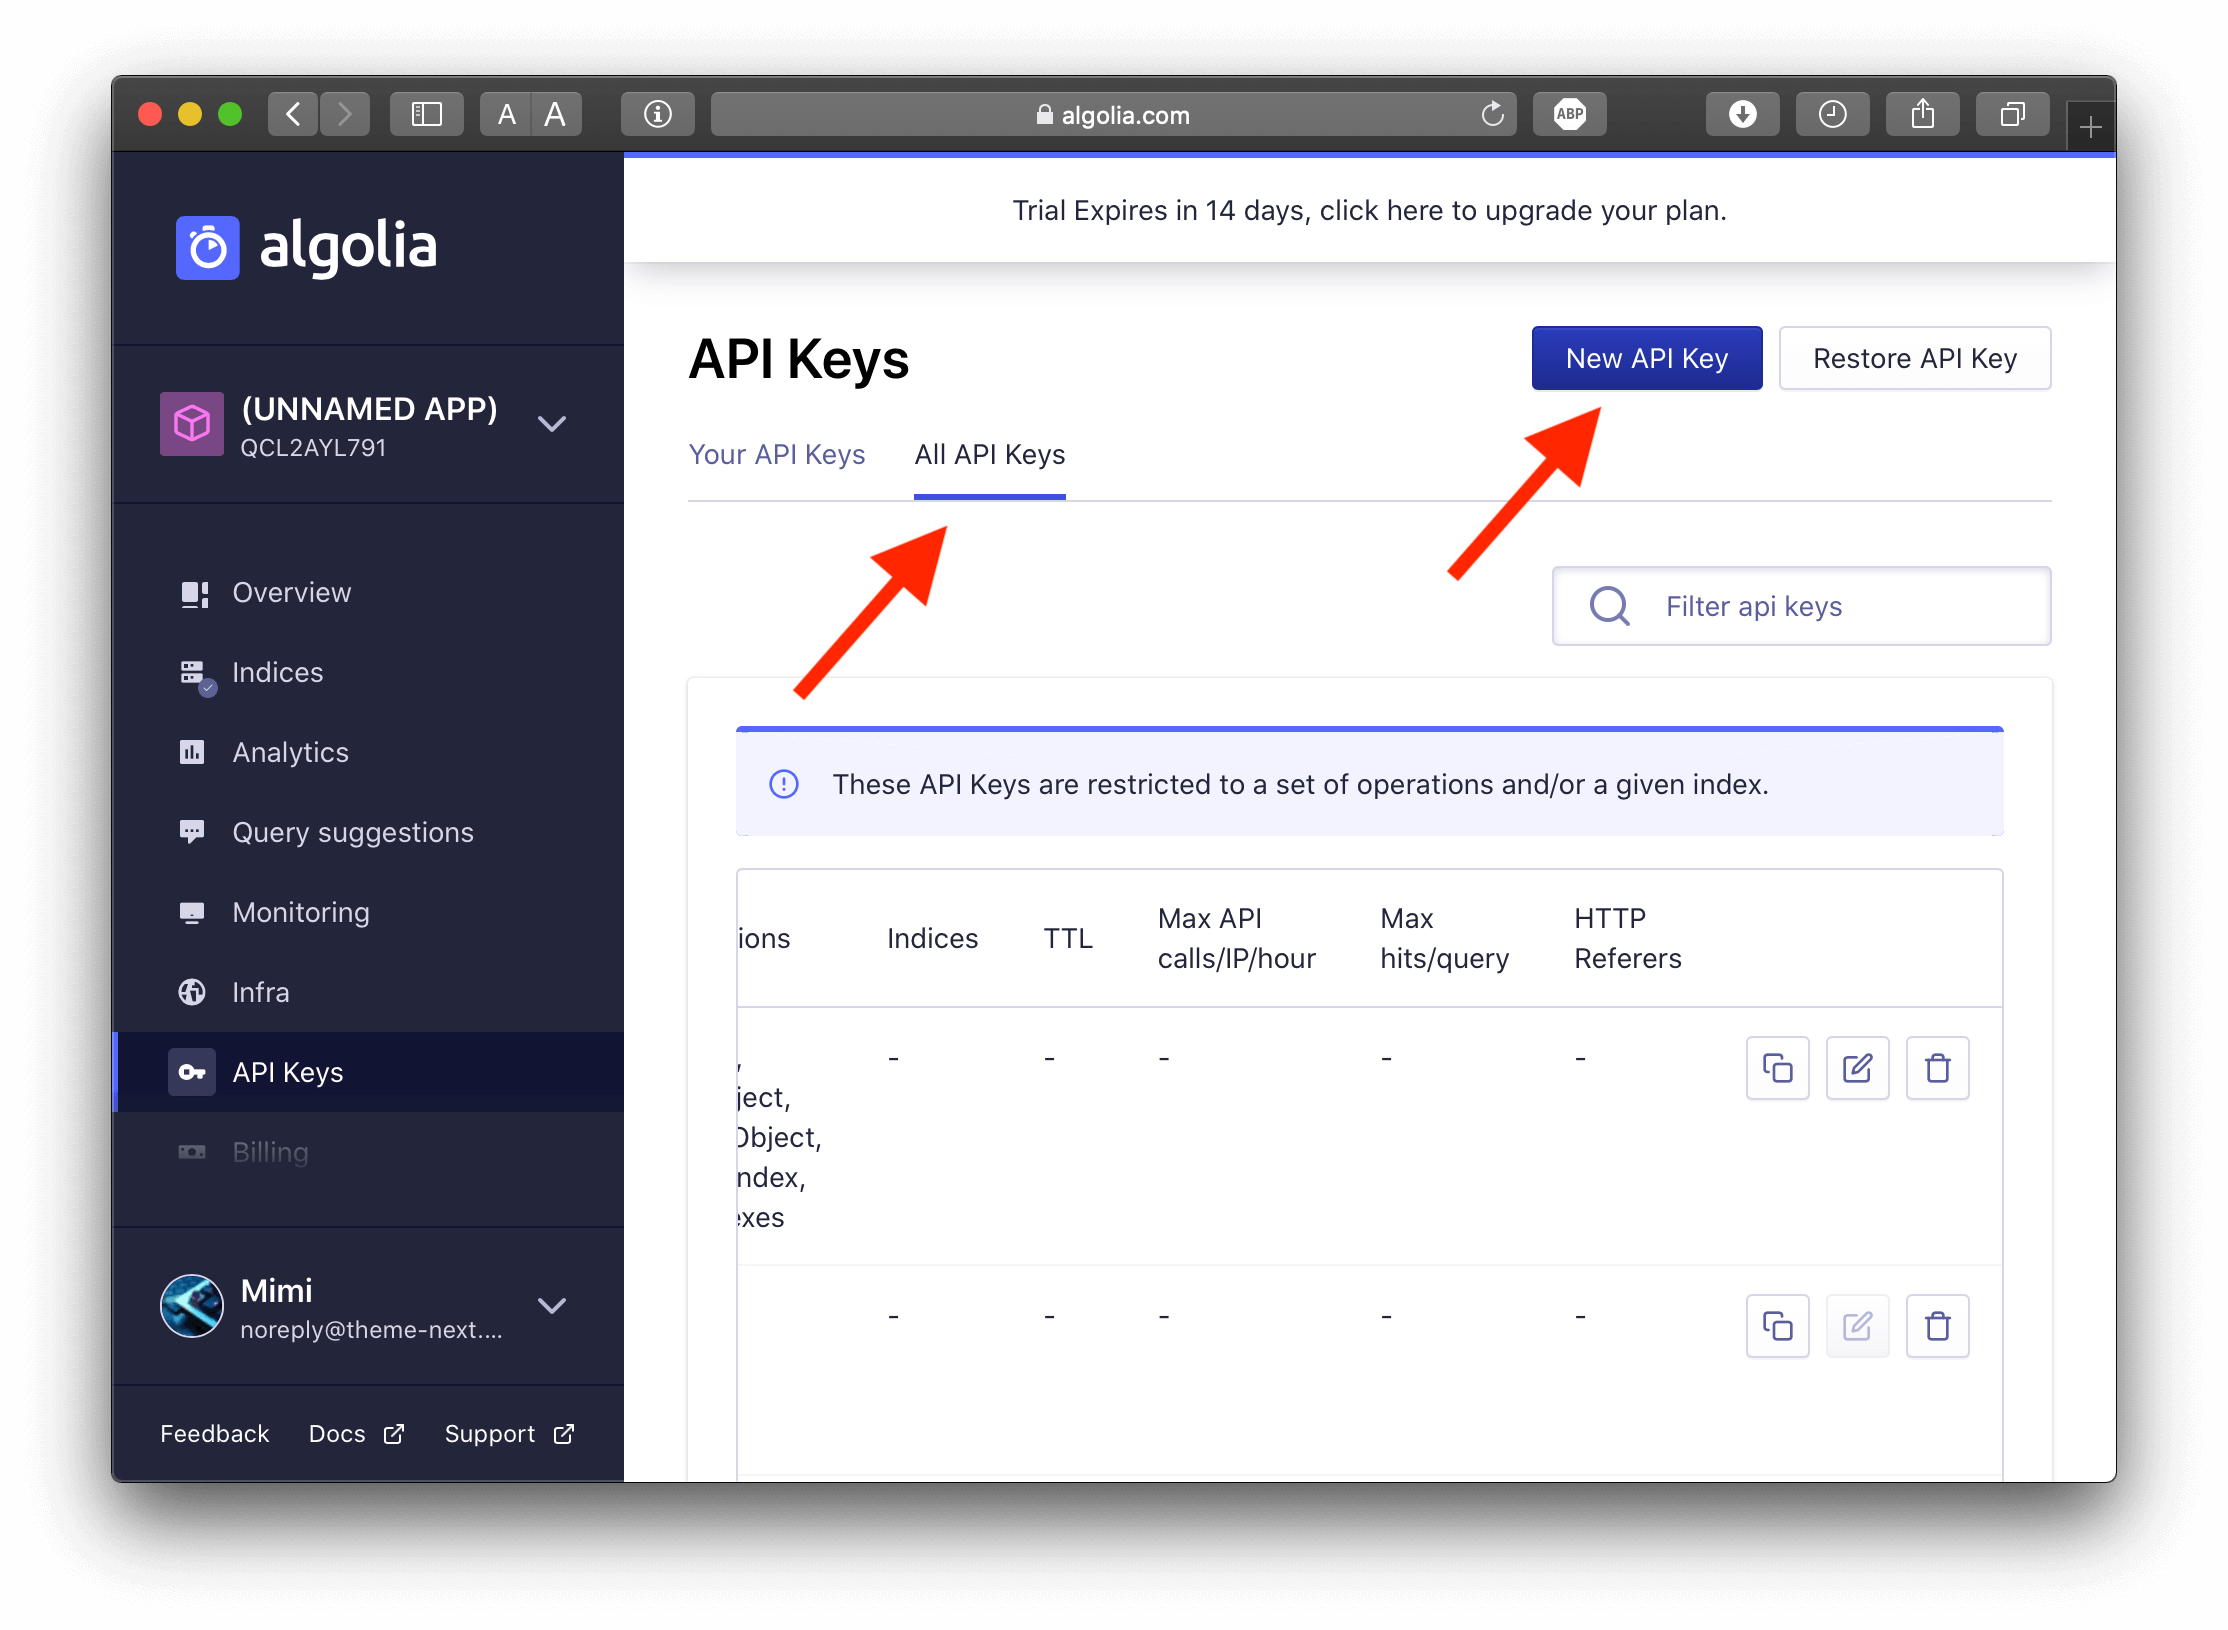This screenshot has height=1630, width=2228.
Task: Edit the first API key
Action: point(1857,1068)
